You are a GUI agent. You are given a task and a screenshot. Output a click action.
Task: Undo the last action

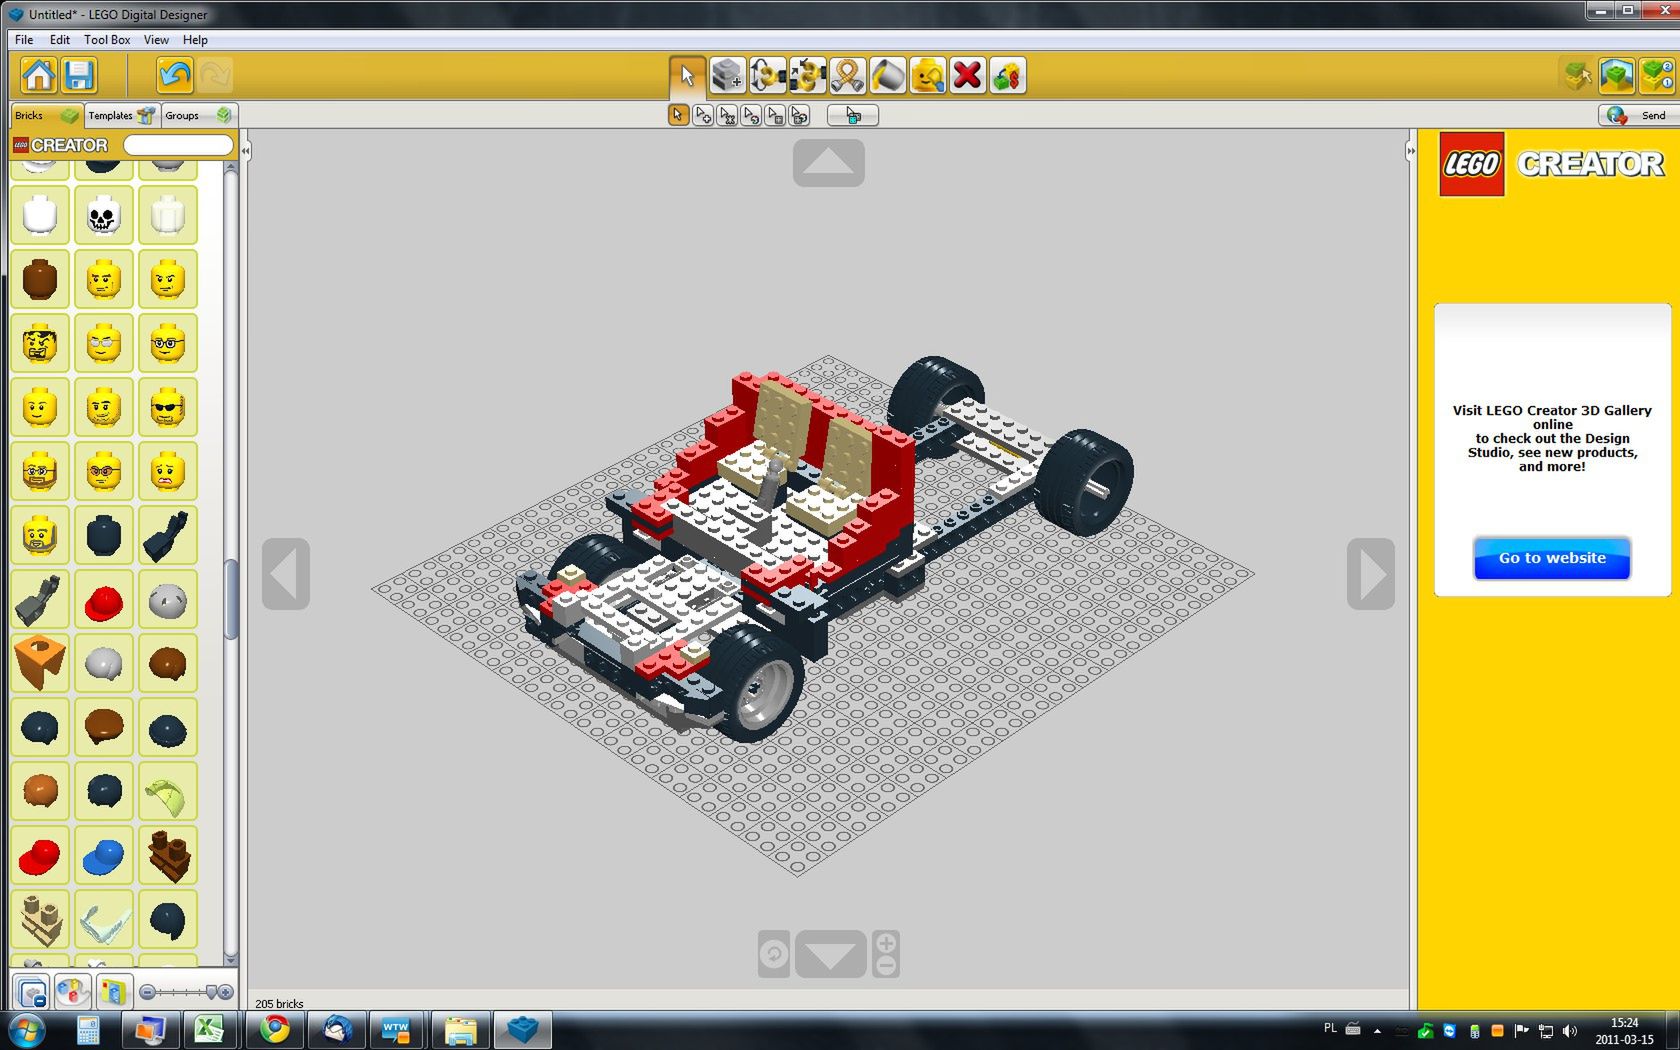(x=175, y=76)
